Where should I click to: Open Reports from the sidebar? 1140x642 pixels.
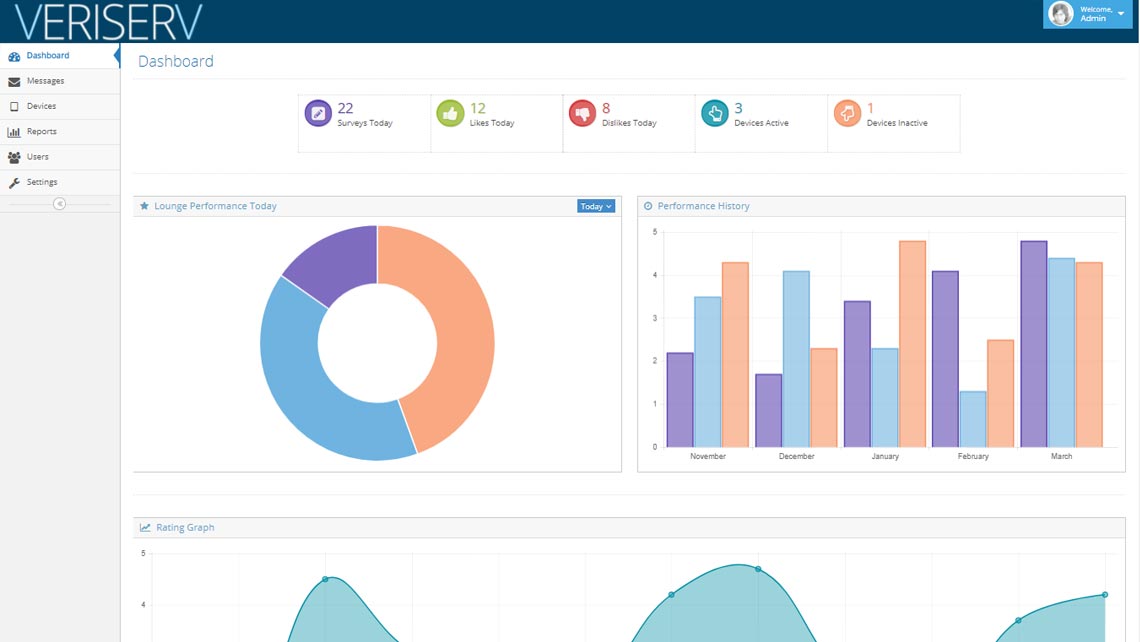click(41, 132)
